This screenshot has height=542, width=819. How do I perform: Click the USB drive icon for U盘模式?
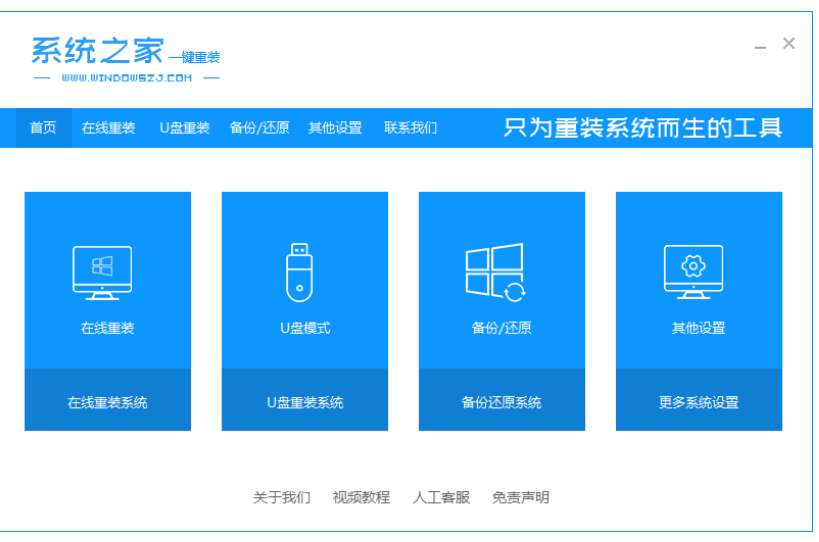(x=300, y=272)
